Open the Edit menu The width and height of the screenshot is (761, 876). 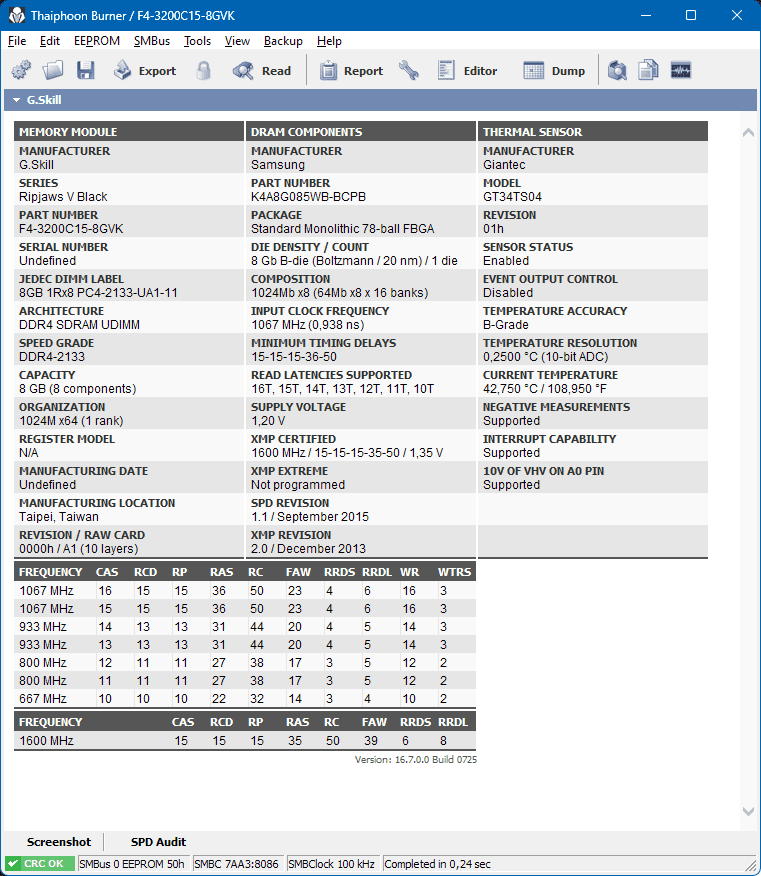[x=50, y=41]
